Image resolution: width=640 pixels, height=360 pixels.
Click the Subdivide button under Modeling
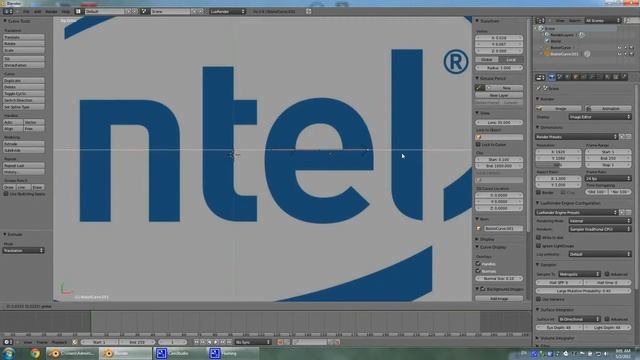click(x=24, y=150)
